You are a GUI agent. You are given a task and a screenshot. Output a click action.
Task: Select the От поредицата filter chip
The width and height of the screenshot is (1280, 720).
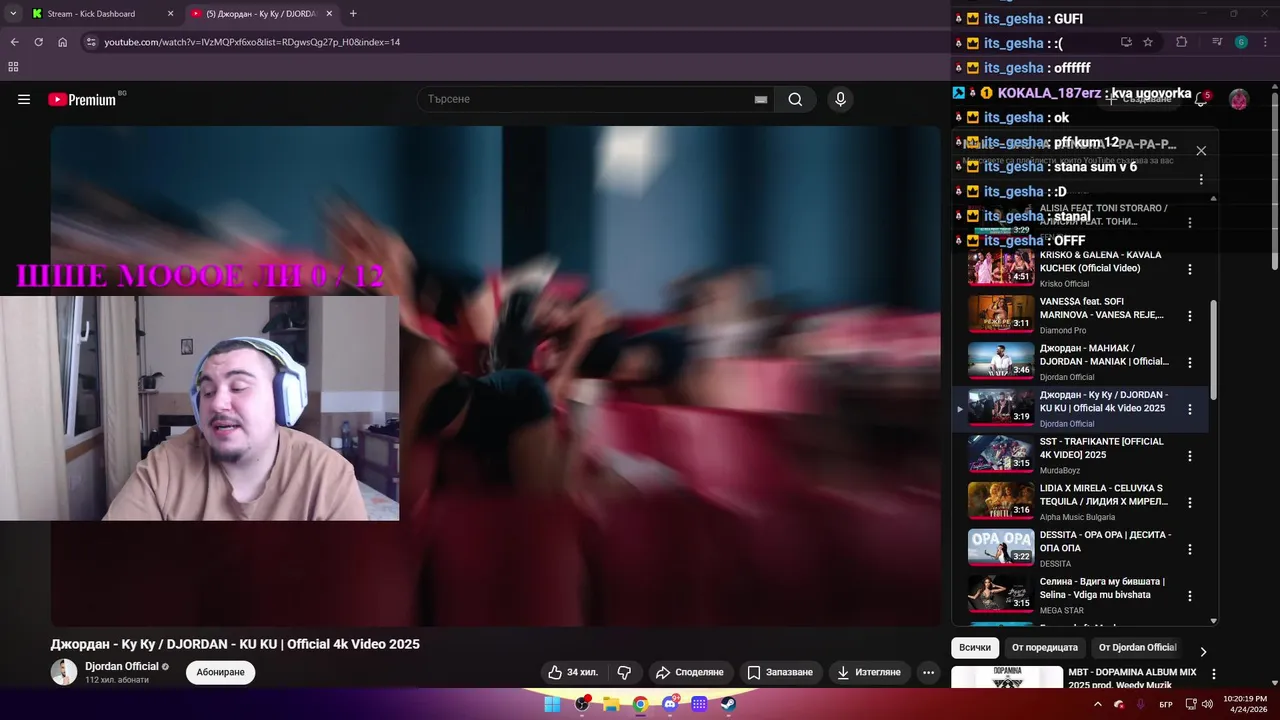pyautogui.click(x=1045, y=647)
